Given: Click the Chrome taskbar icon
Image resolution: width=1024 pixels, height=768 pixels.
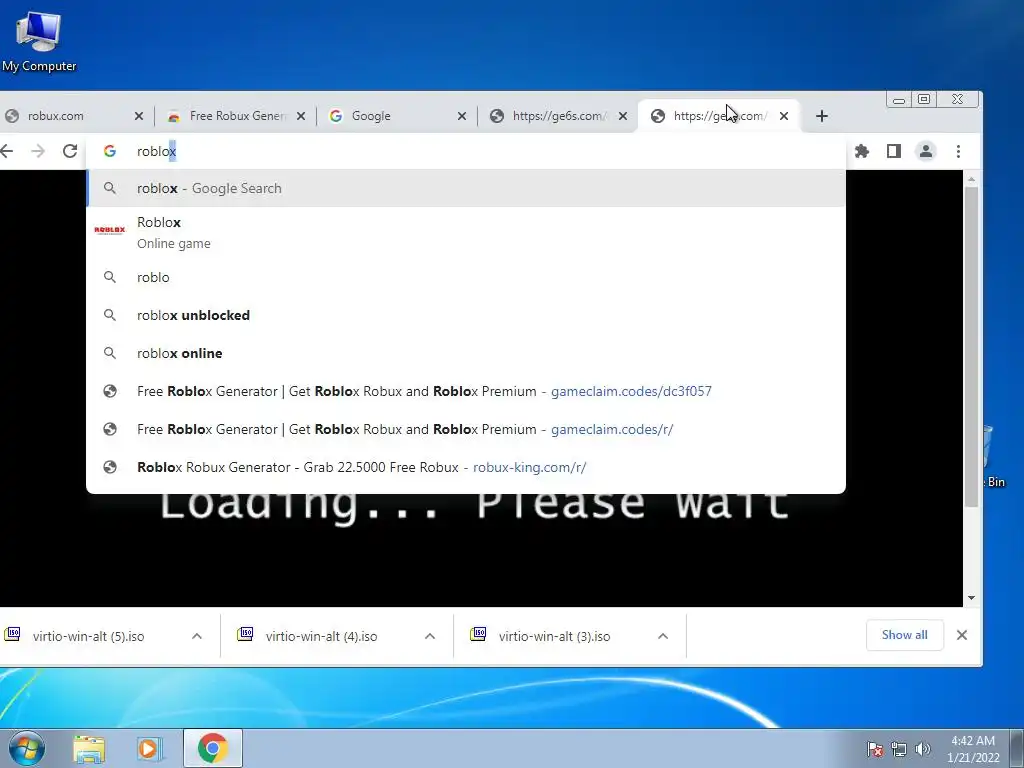Looking at the screenshot, I should coord(213,748).
